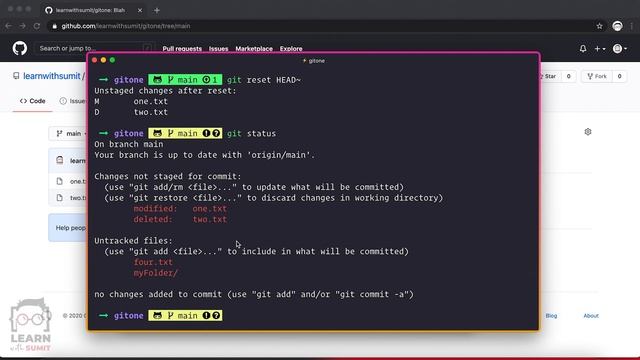The width and height of the screenshot is (640, 360).
Task: Fork the repository
Action: (x=597, y=76)
